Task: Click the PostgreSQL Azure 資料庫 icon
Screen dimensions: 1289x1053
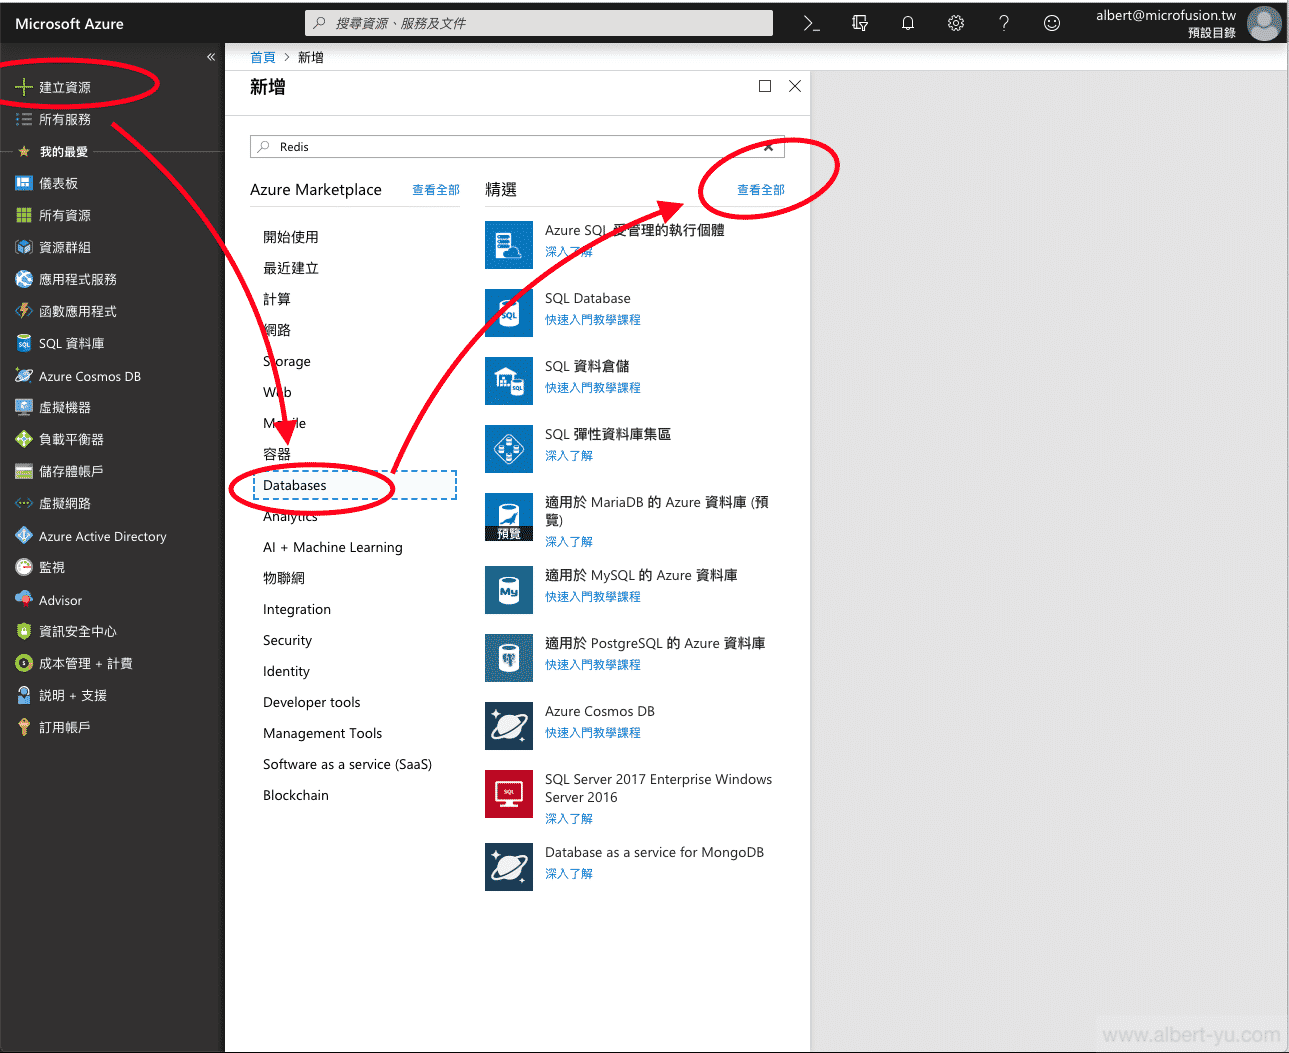Action: tap(509, 658)
